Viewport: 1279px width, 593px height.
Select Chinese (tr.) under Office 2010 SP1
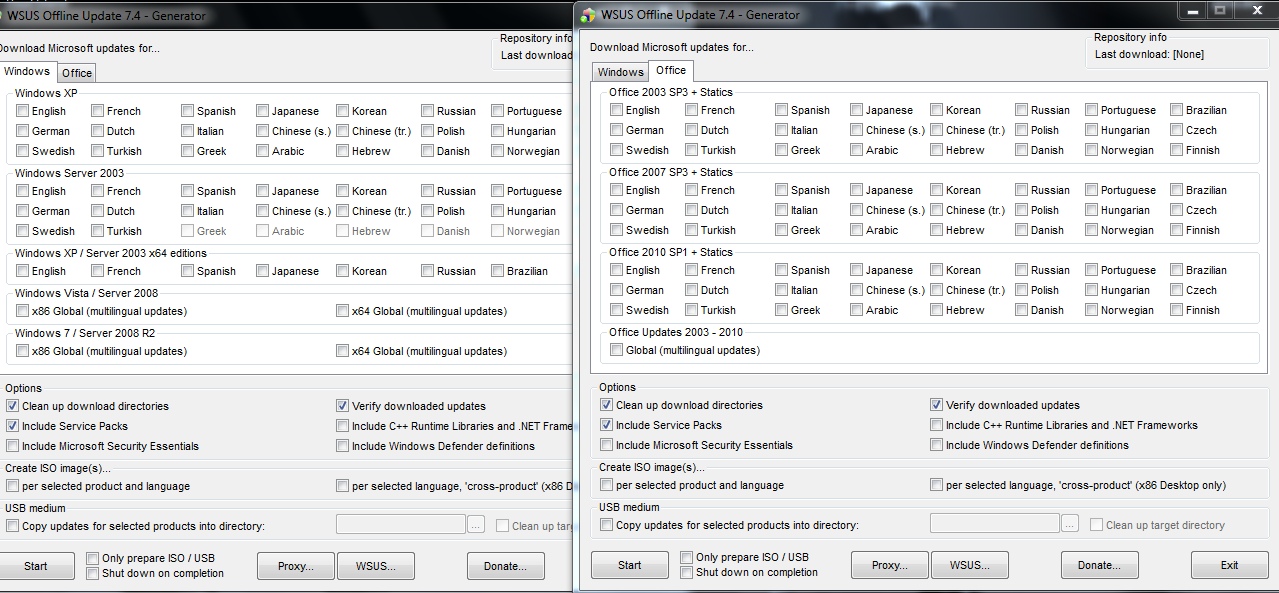tap(937, 290)
